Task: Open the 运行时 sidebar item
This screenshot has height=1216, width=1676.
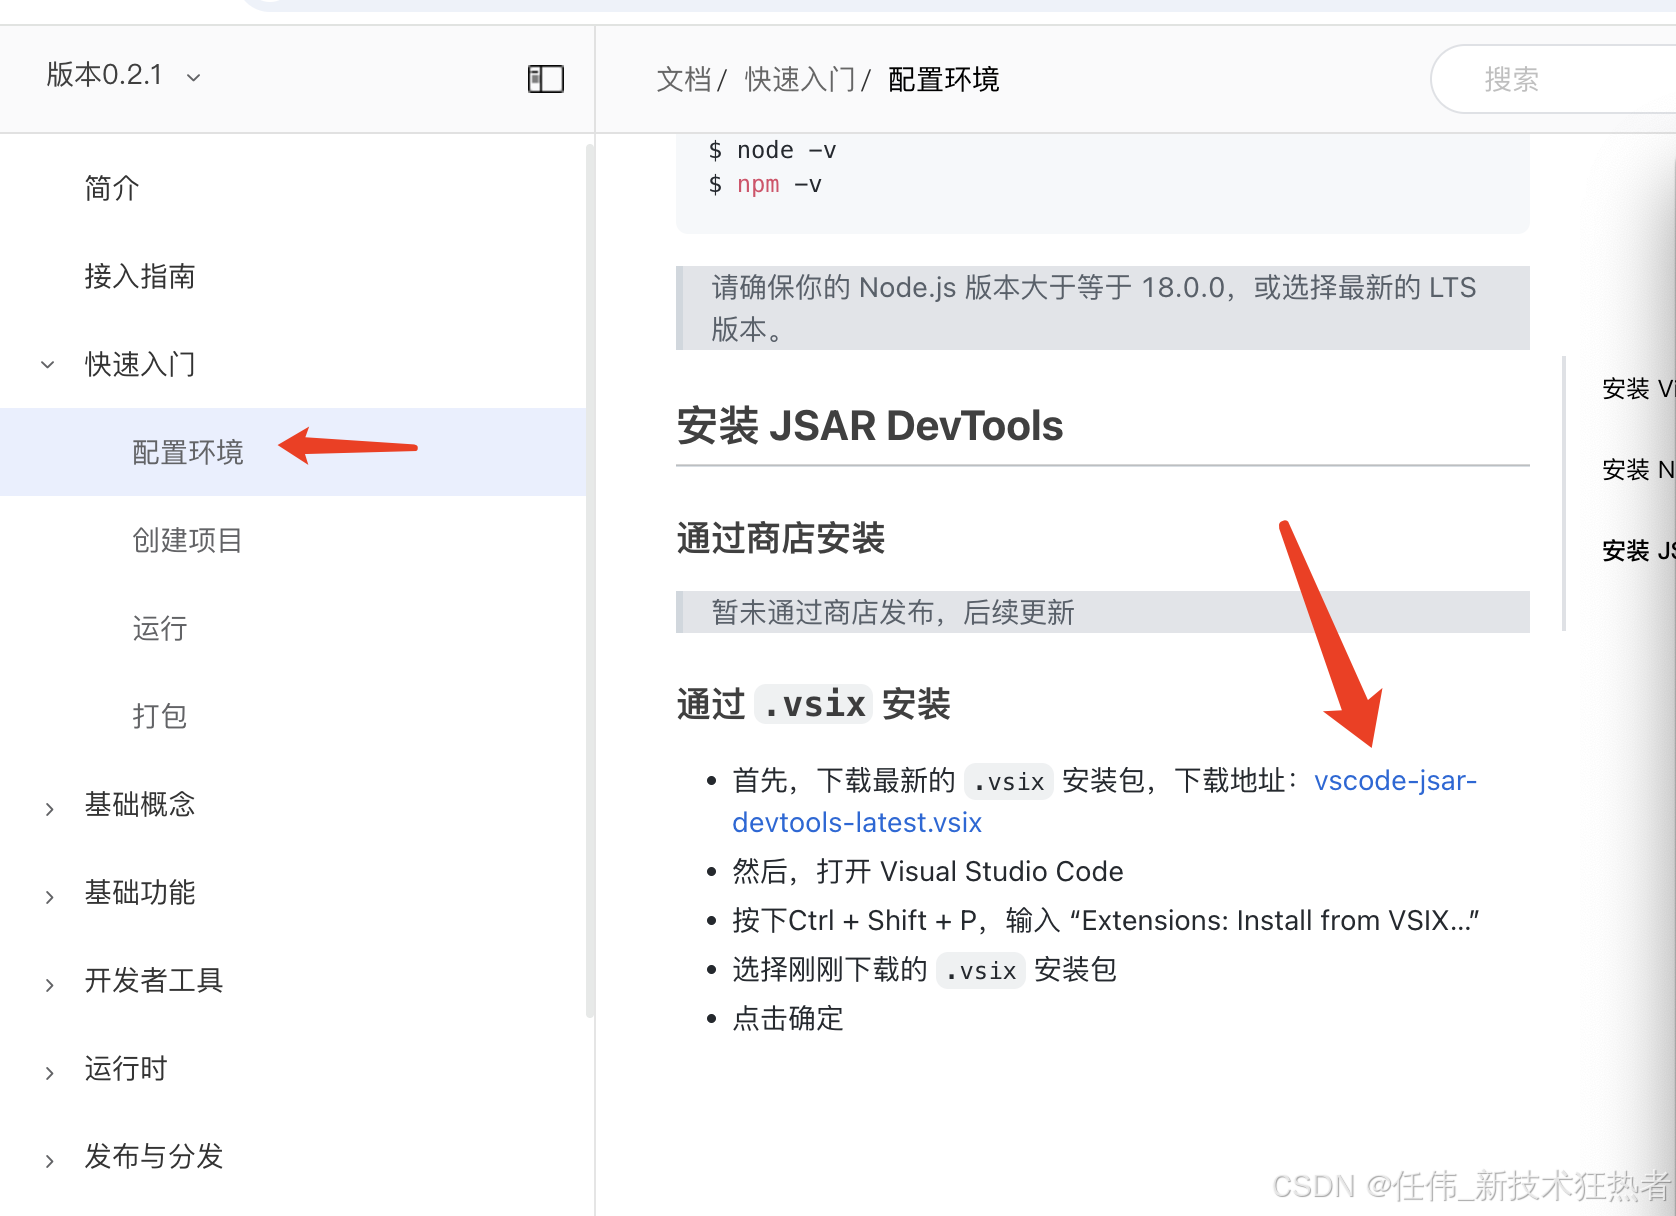Action: pos(126,1068)
